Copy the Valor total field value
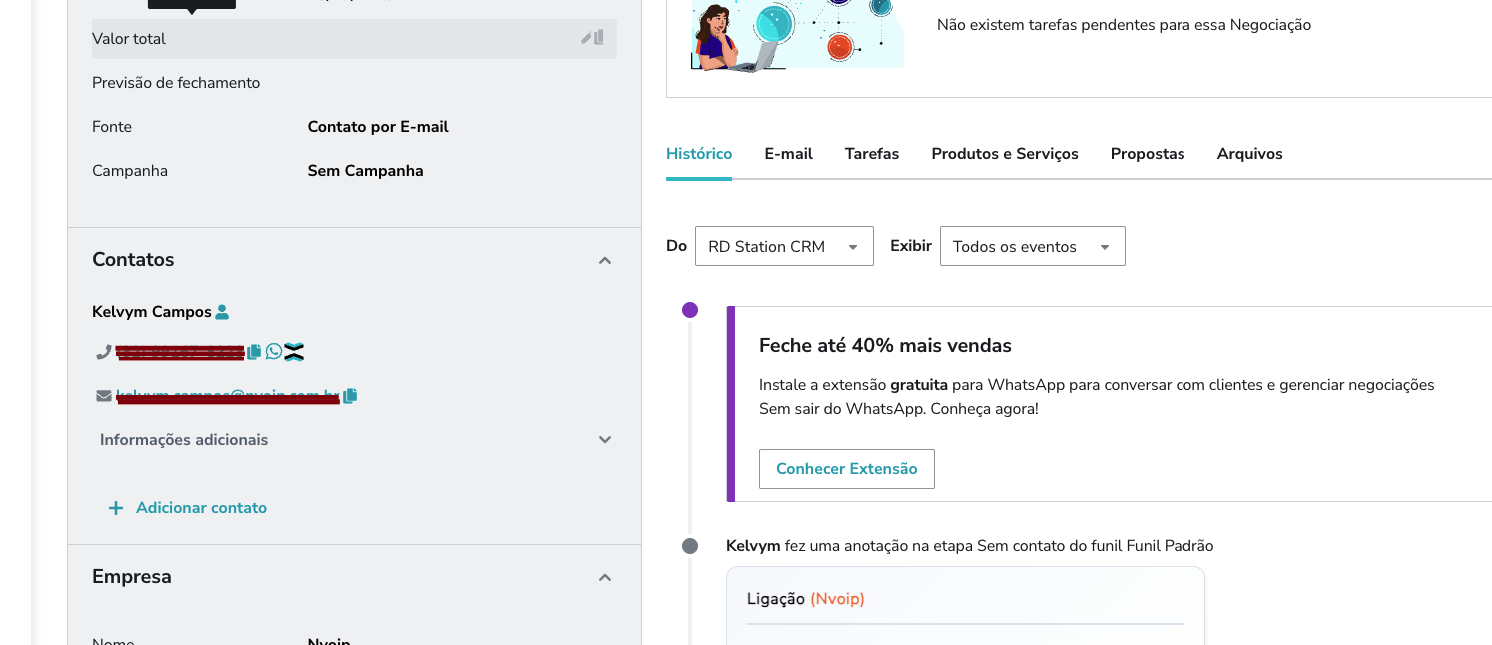 (599, 38)
